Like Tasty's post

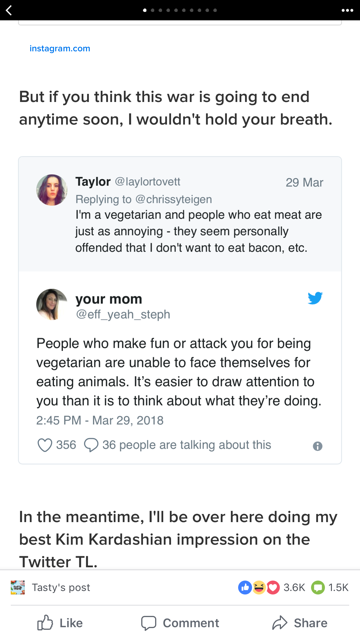(x=60, y=623)
